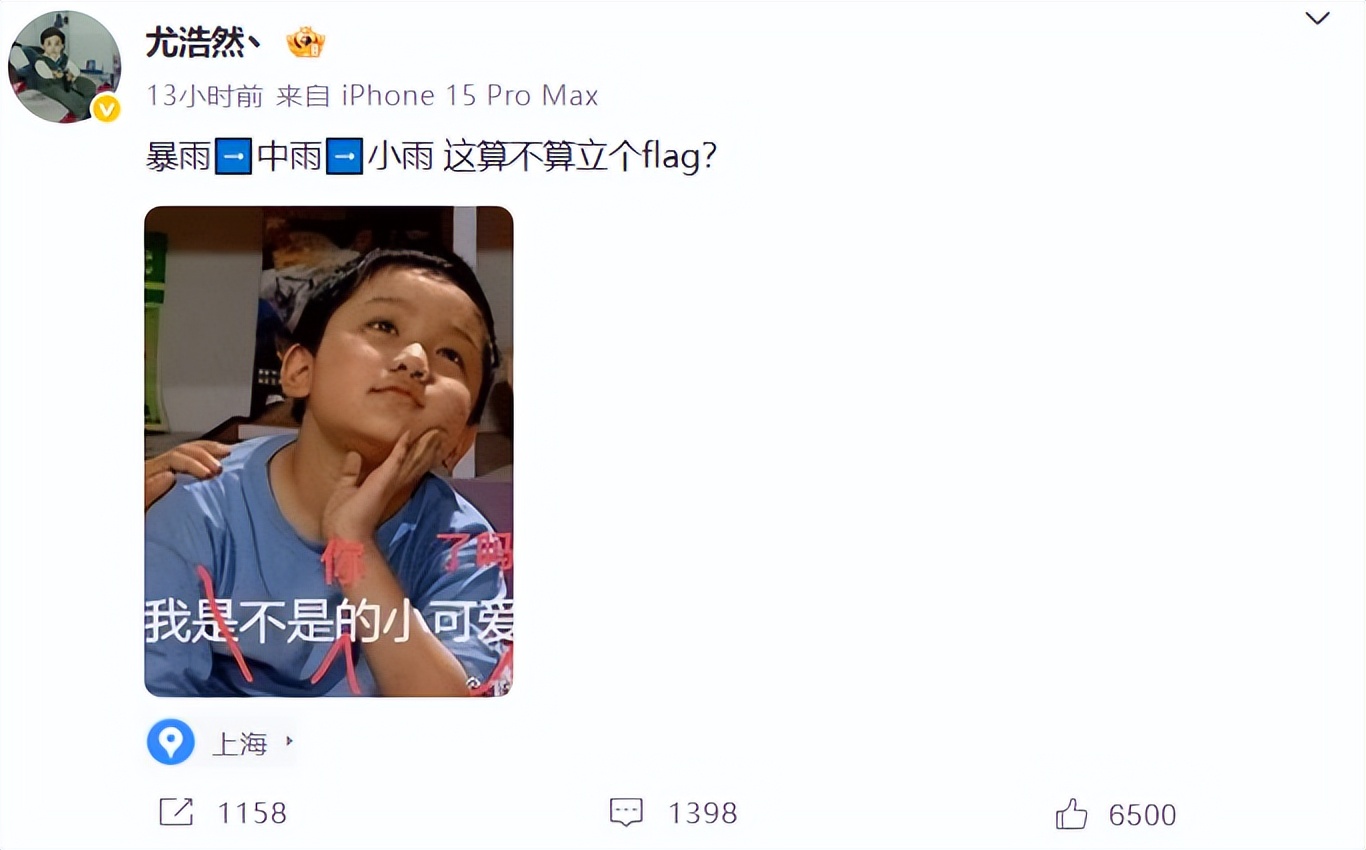Click the second blue arrow emoji after 中雨
The height and width of the screenshot is (850, 1366).
coord(345,157)
